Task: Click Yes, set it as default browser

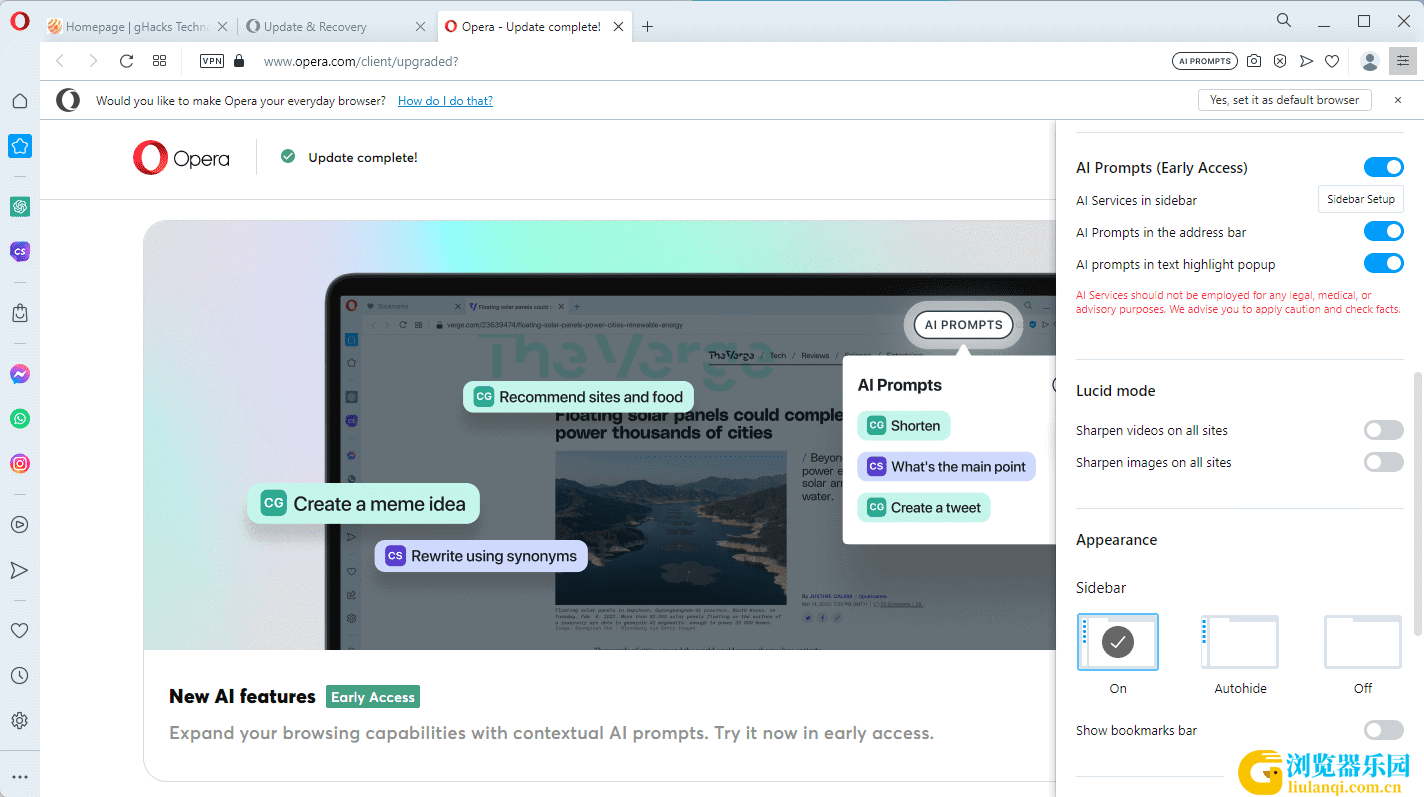Action: 1284,100
